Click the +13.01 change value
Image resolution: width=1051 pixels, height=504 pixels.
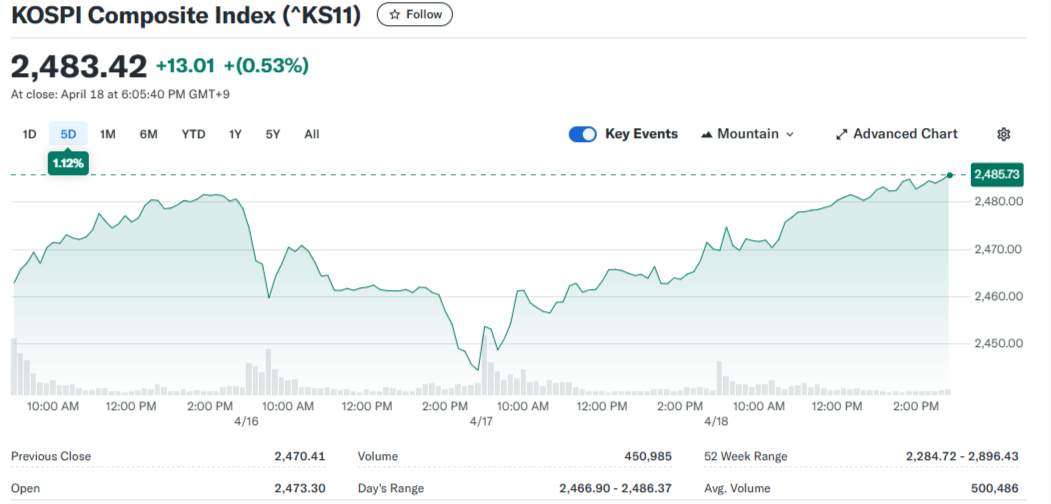[186, 66]
